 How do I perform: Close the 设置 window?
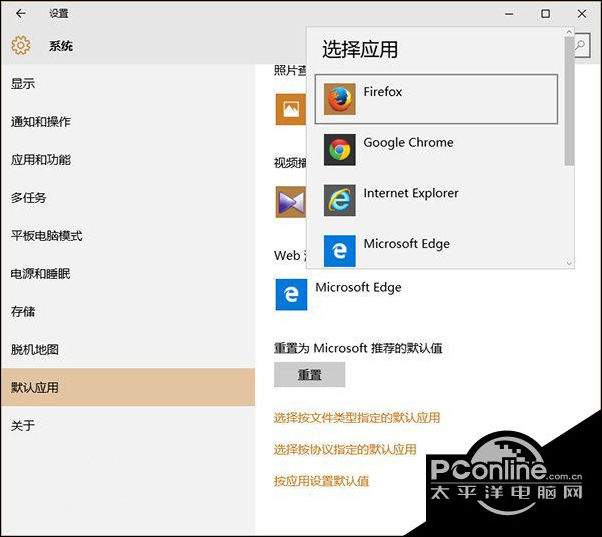[582, 14]
